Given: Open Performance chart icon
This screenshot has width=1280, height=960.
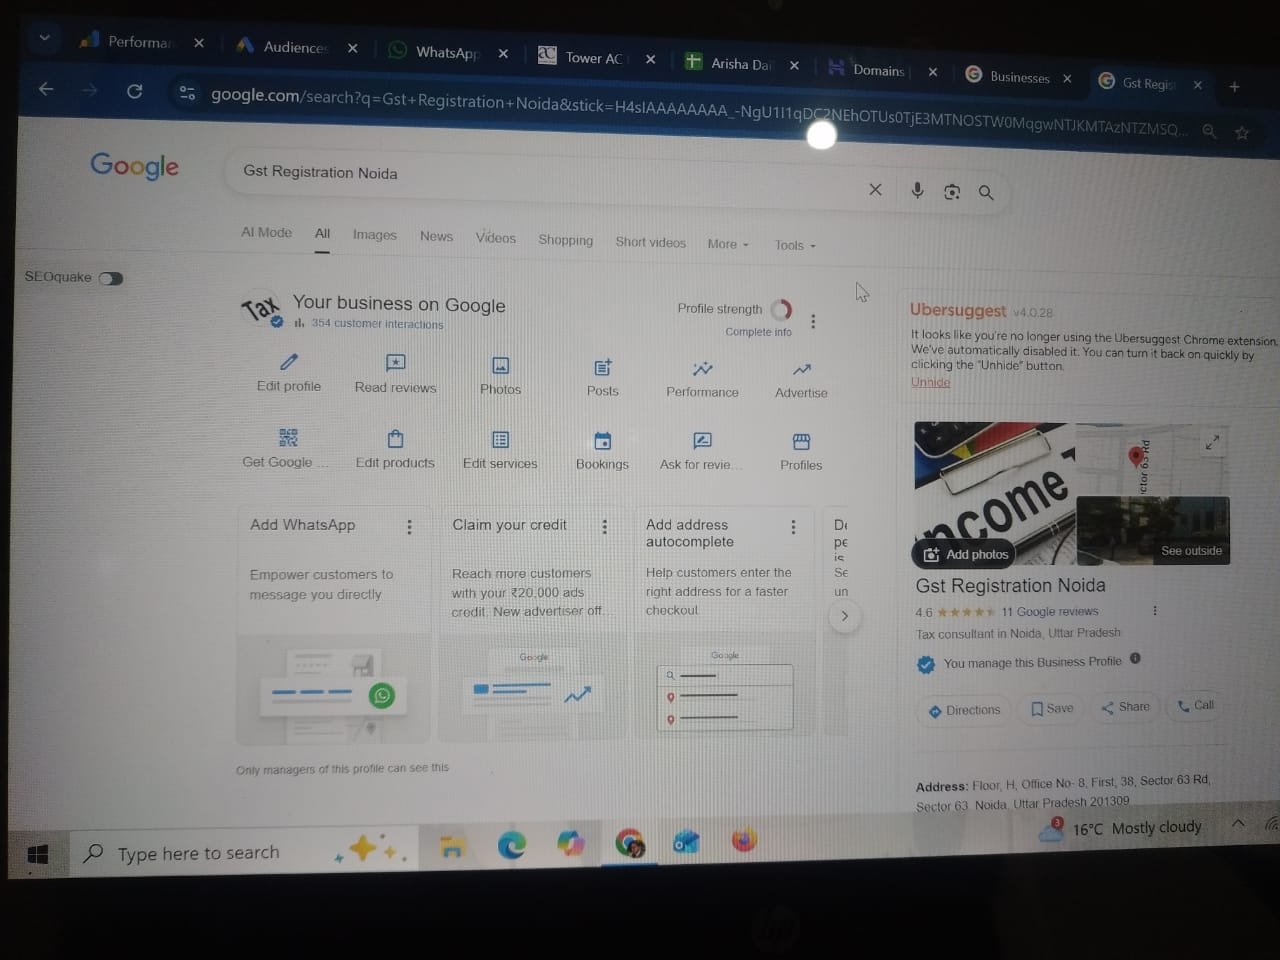Looking at the screenshot, I should tap(703, 369).
